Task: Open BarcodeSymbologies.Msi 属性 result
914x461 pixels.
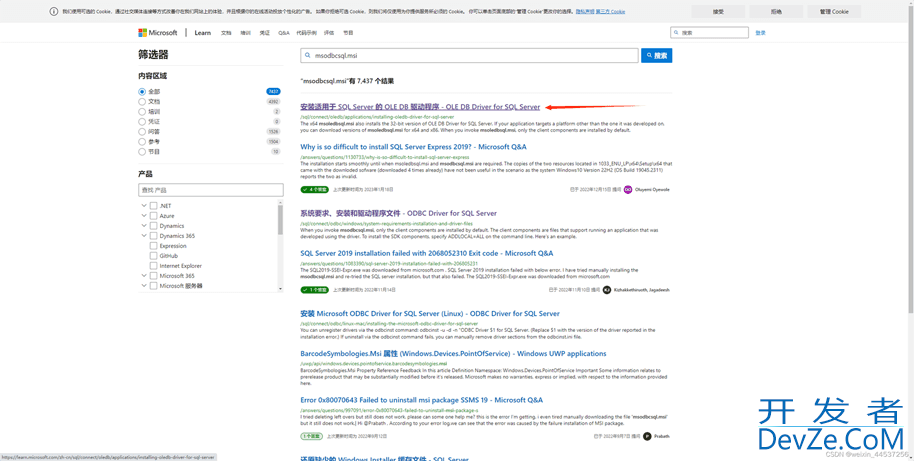Action: (453, 354)
